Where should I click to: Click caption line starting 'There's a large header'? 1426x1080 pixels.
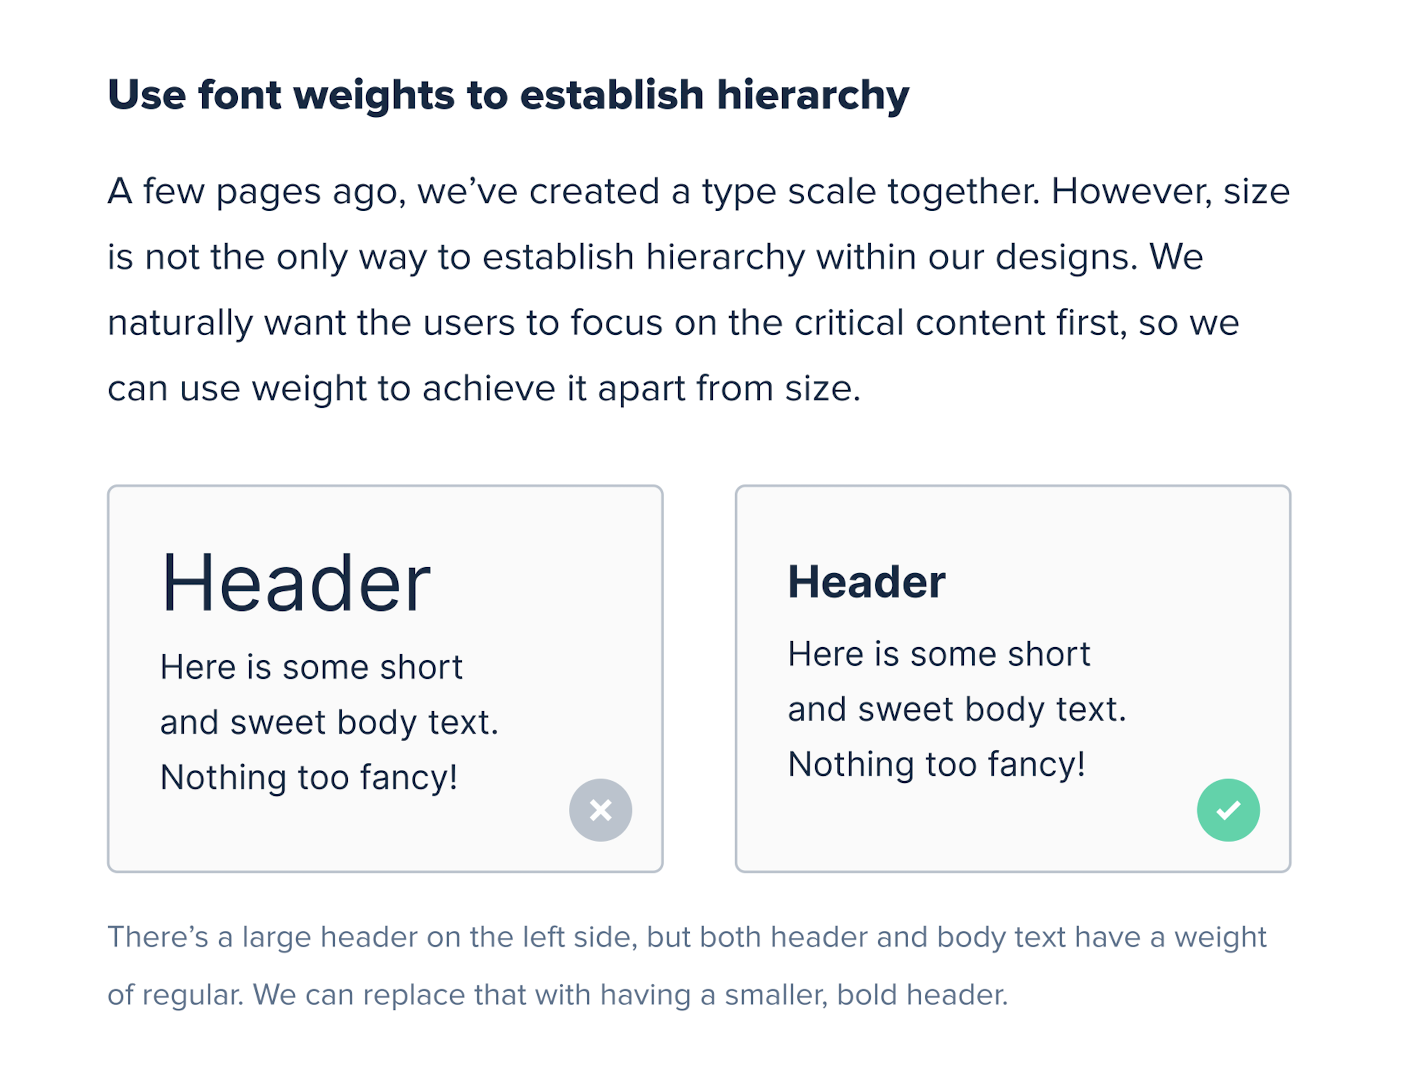tap(687, 937)
